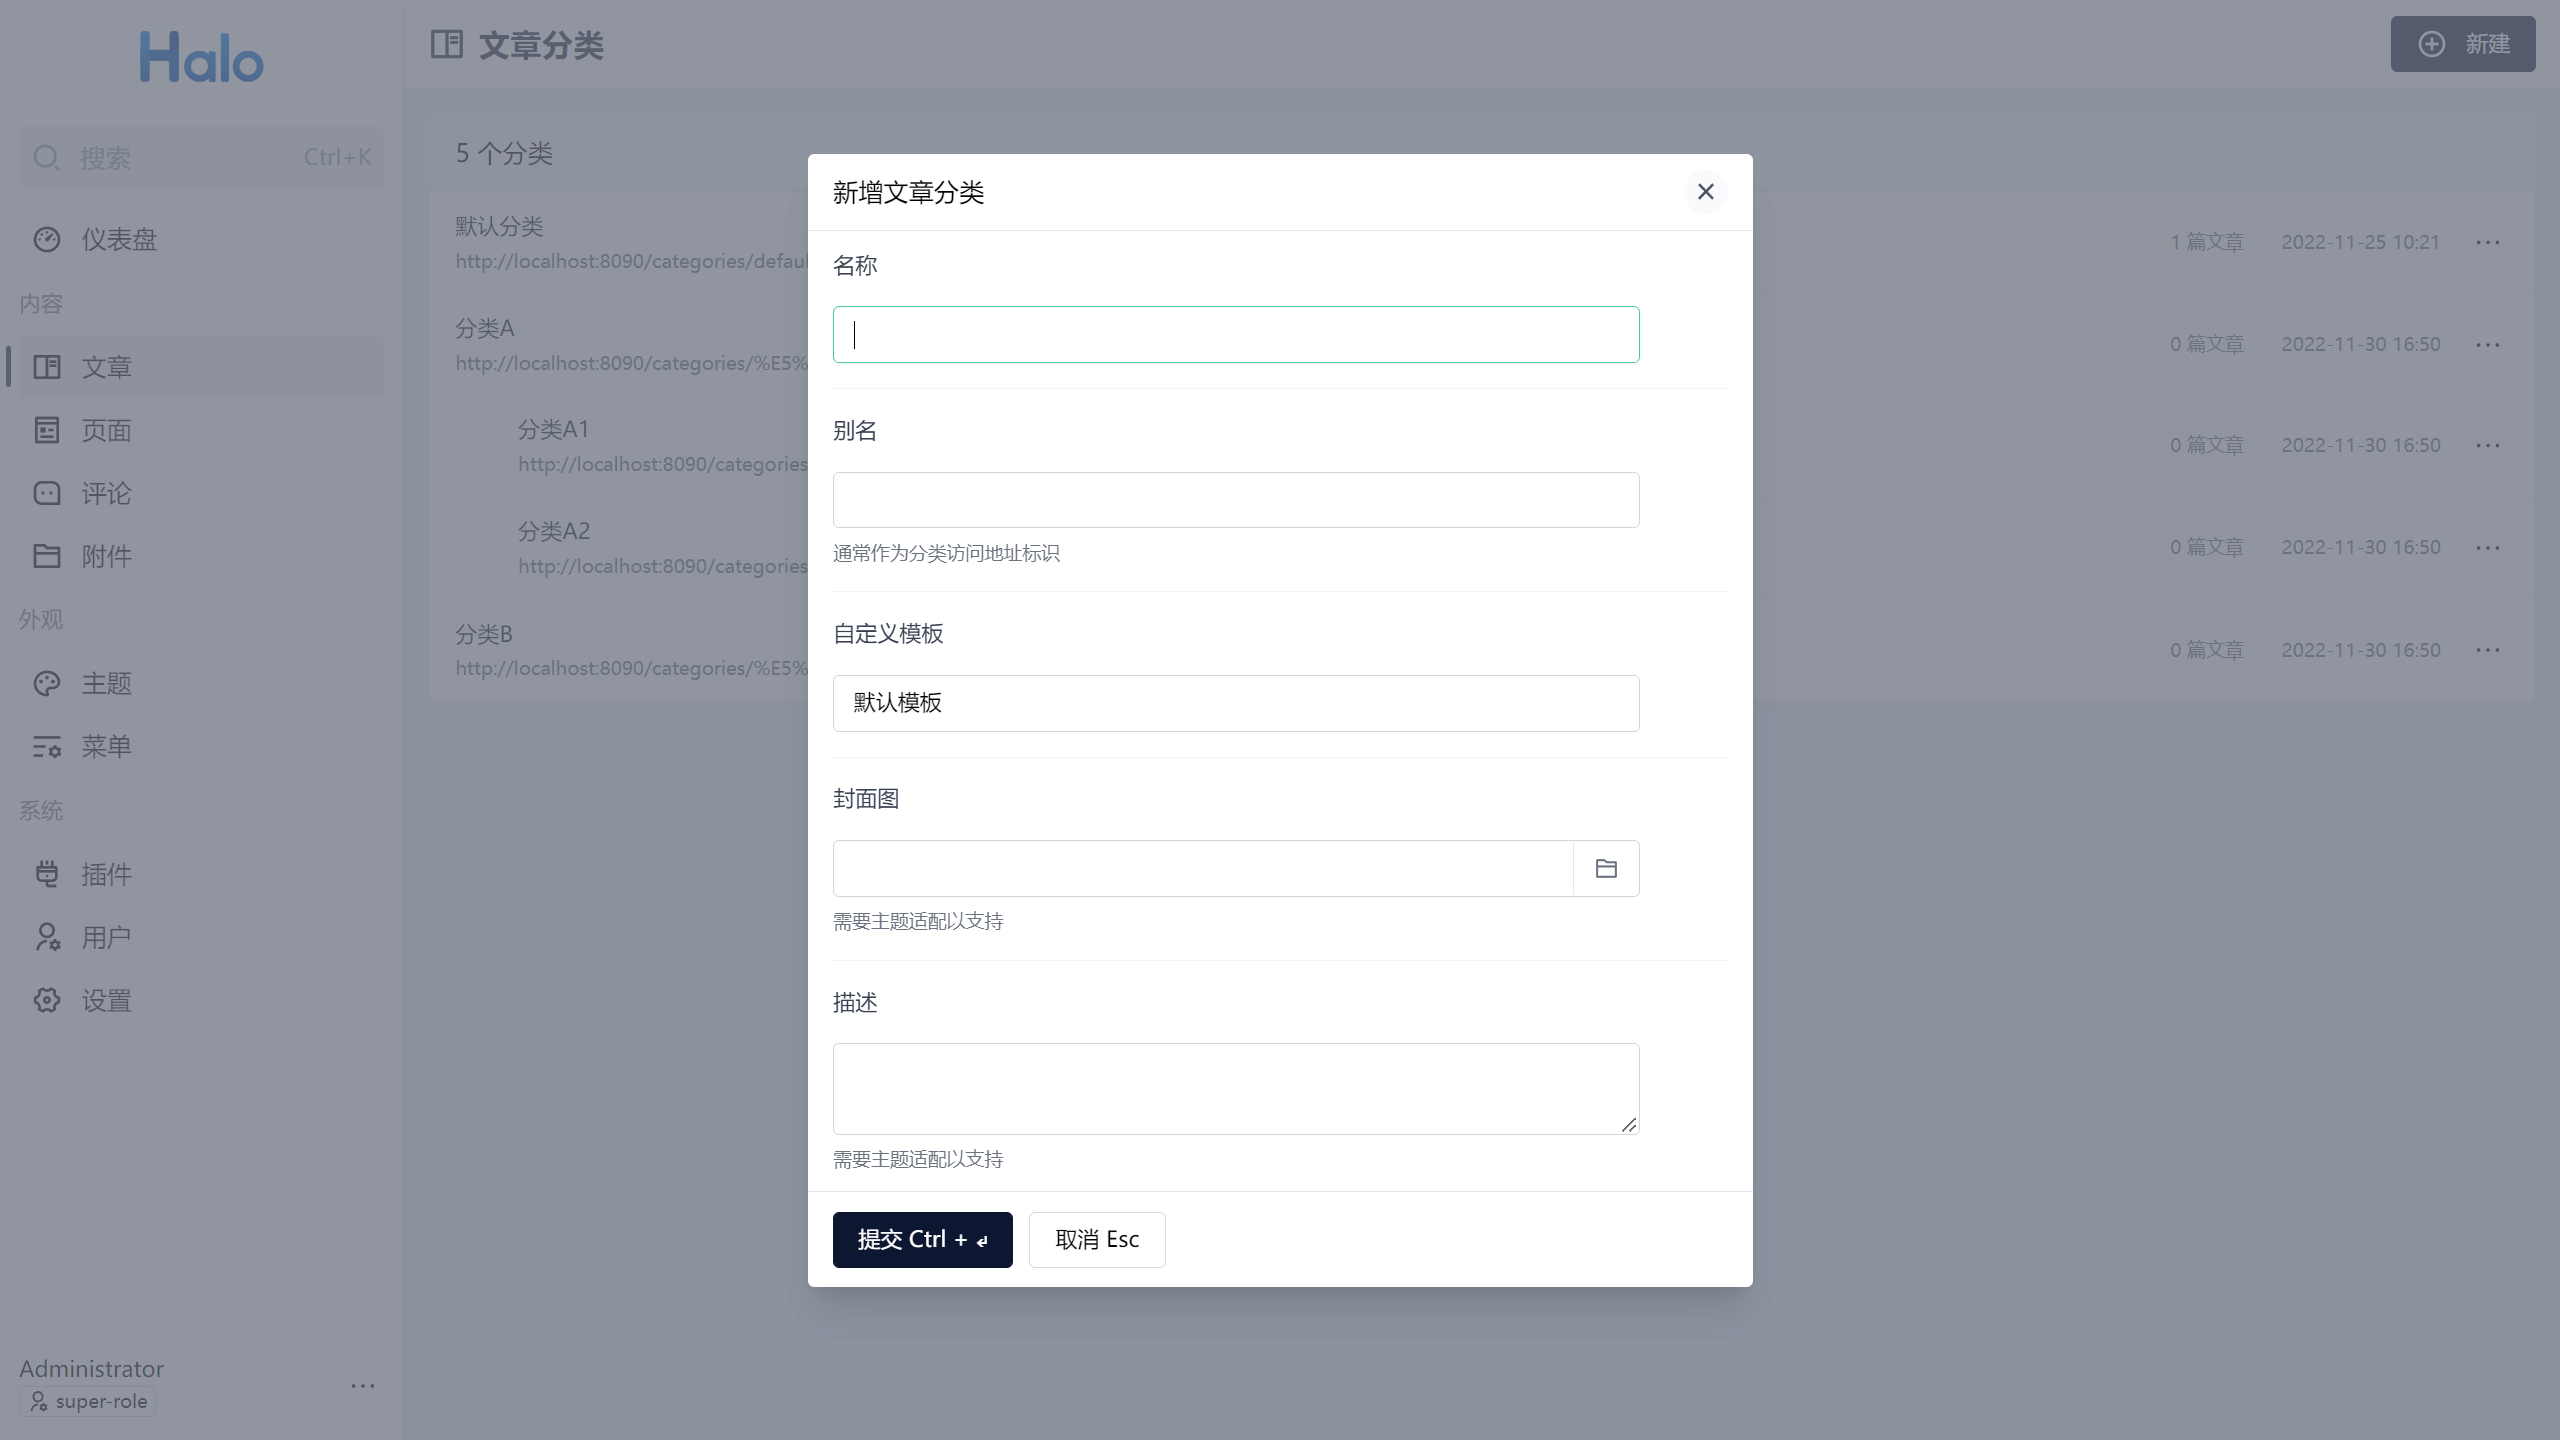Click the 1 篇文章 count

(x=2207, y=242)
